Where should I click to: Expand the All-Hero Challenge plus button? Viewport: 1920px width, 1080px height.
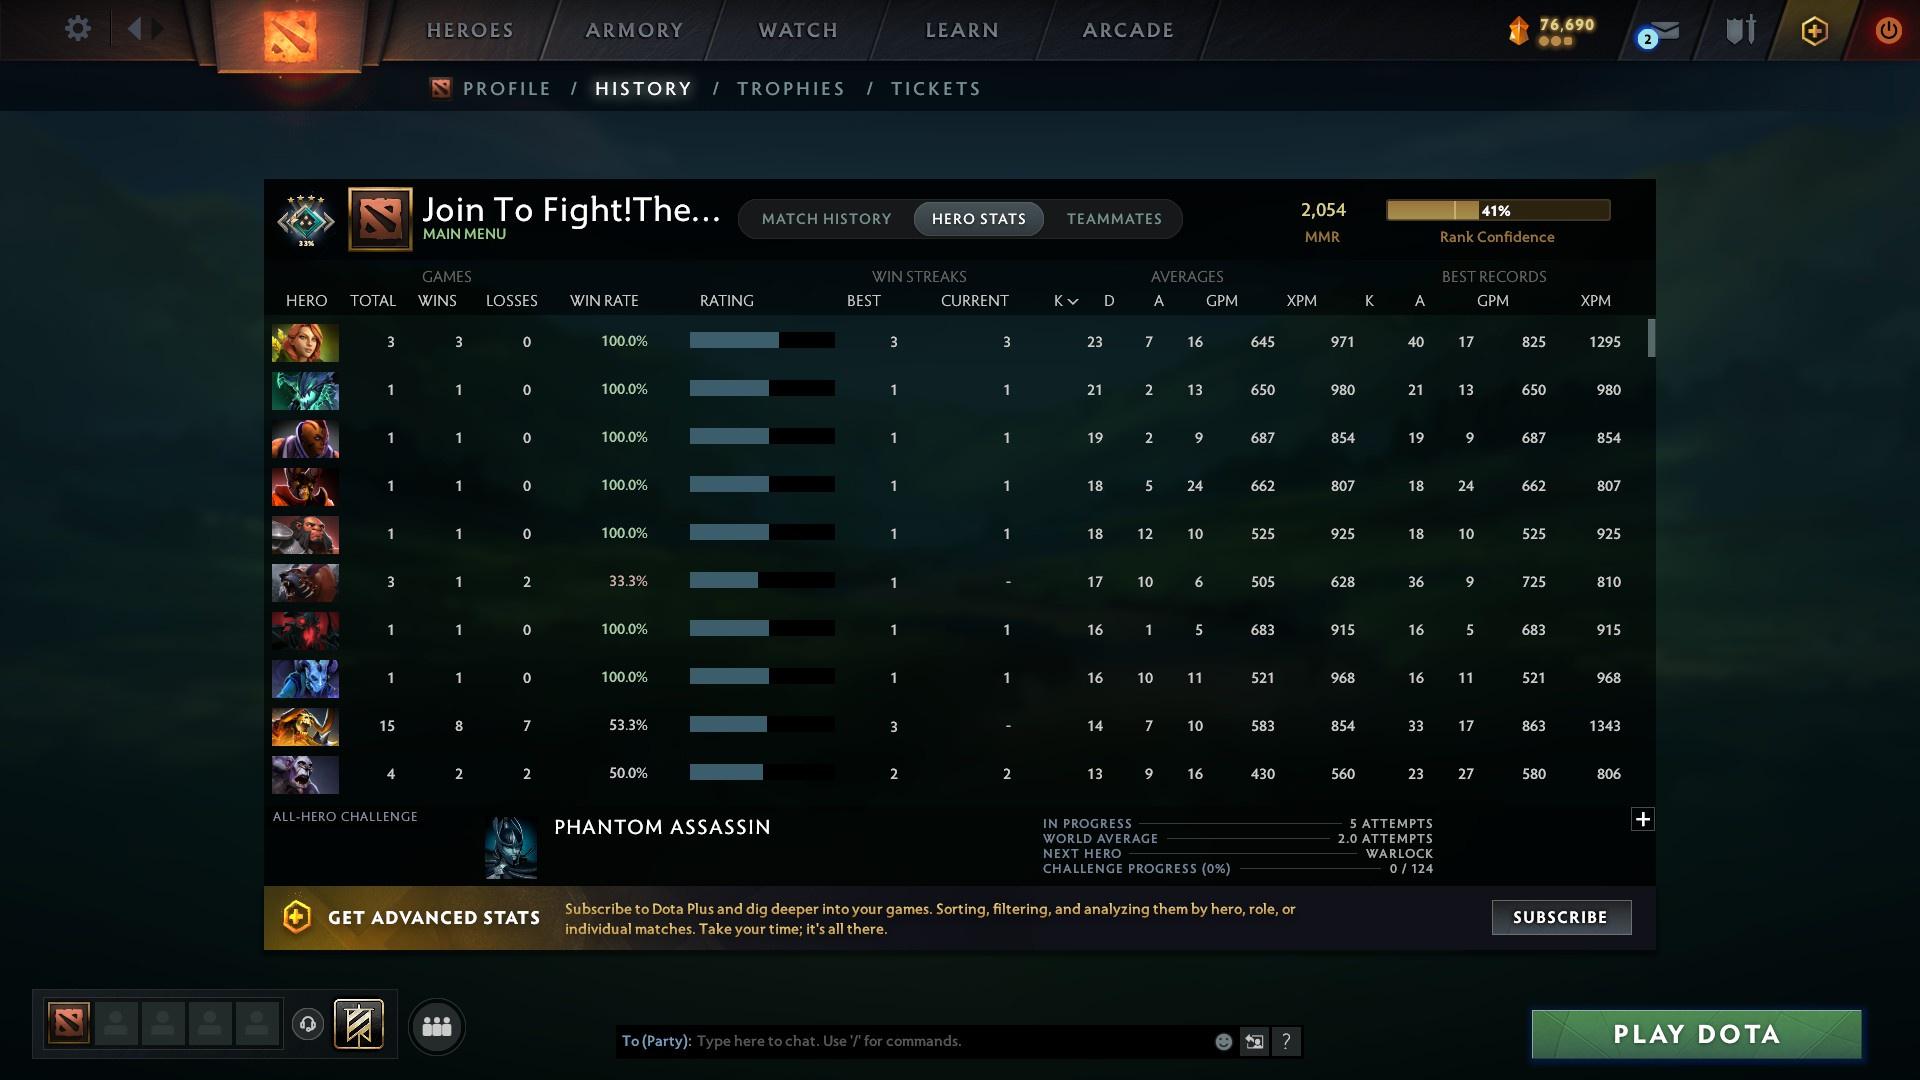[x=1643, y=819]
